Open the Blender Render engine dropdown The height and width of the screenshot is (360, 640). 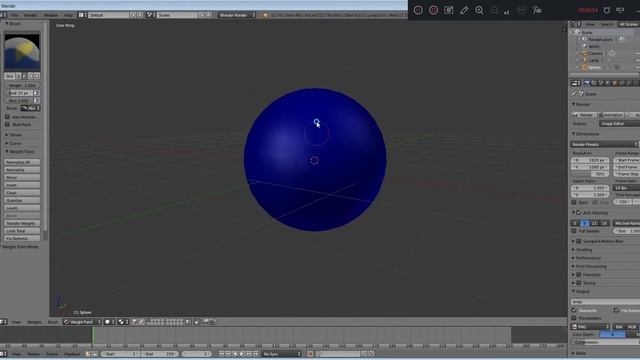(x=237, y=15)
